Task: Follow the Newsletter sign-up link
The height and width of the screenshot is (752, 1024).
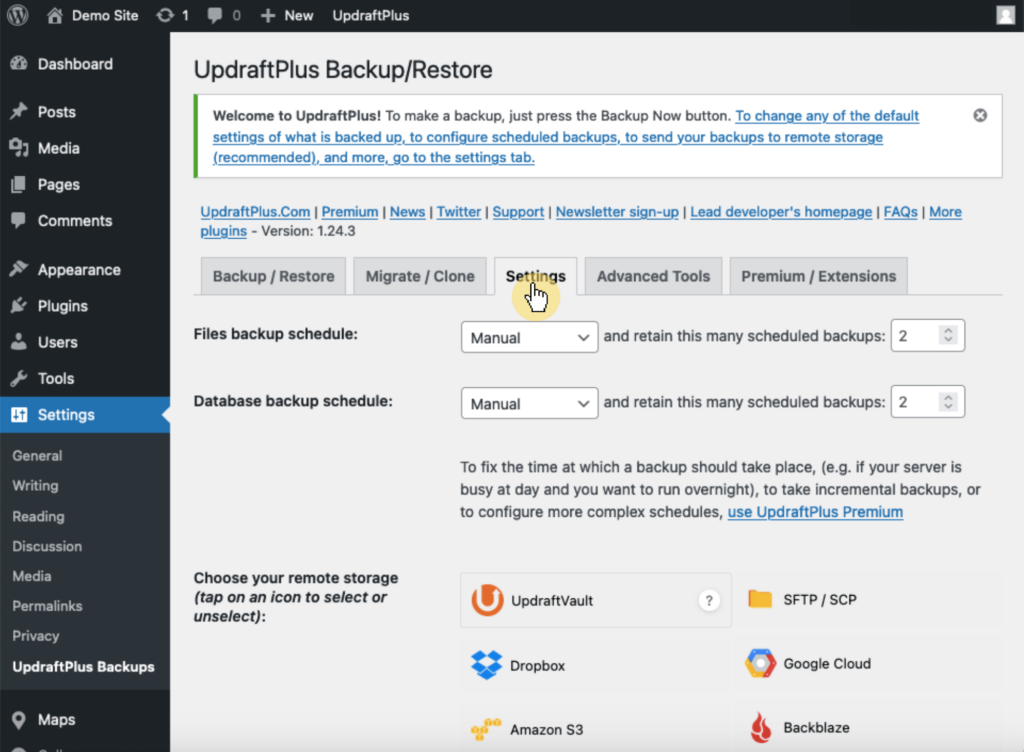Action: pos(617,212)
